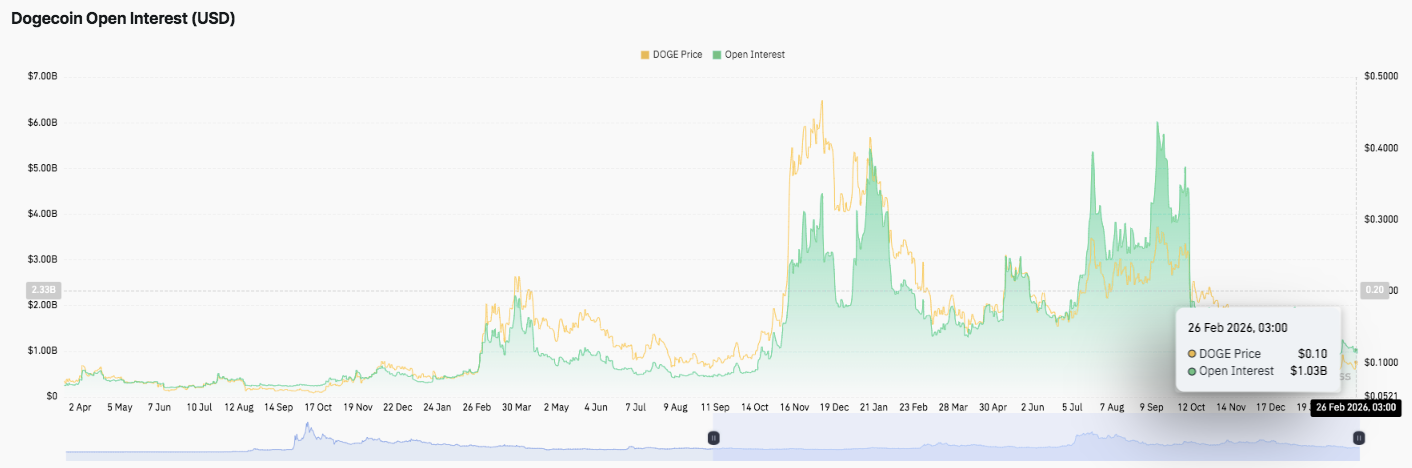Click the Dogecoin Open Interest (USD) title

tap(123, 18)
